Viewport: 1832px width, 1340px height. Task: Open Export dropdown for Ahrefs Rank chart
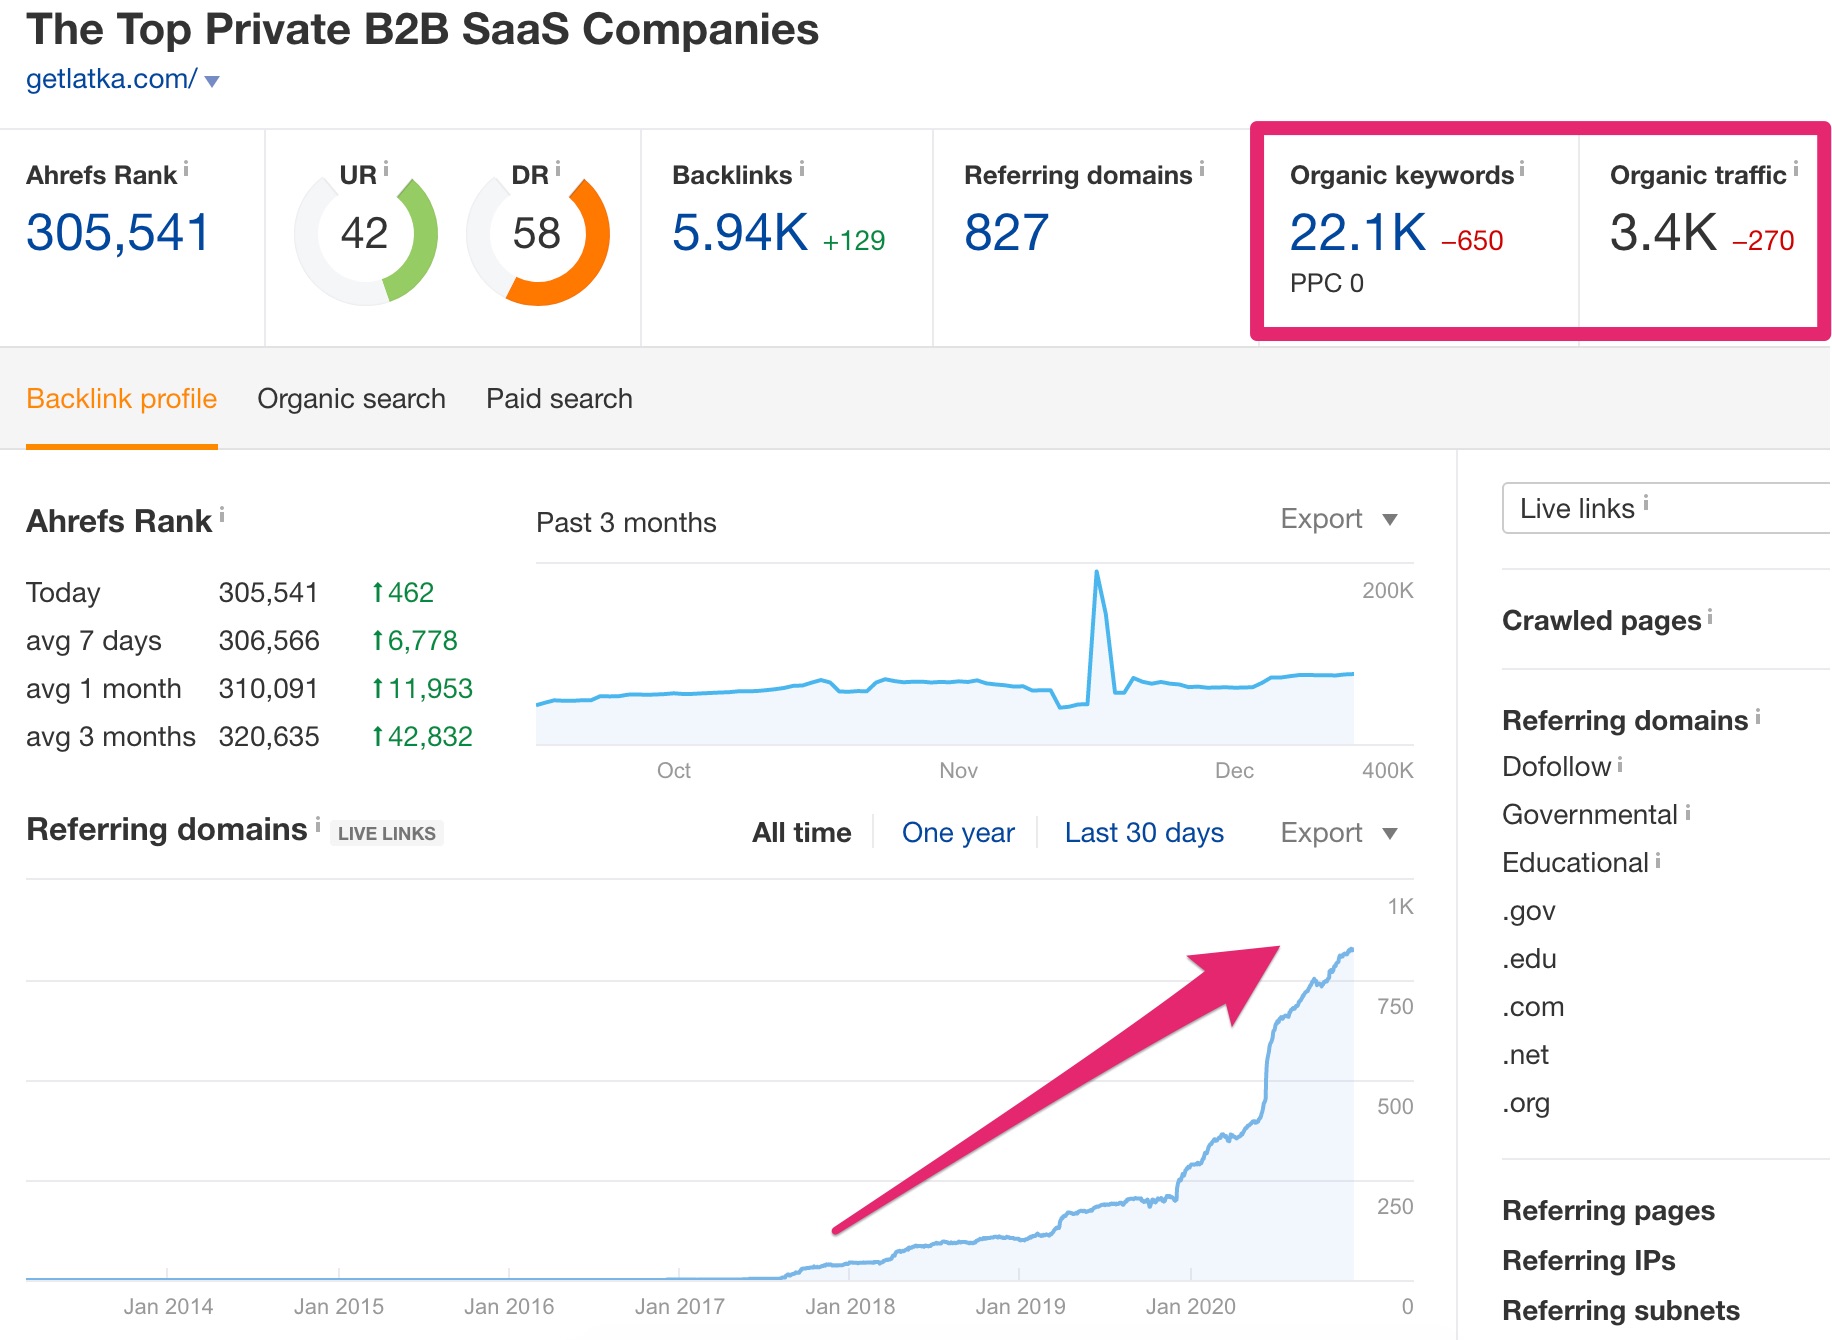pyautogui.click(x=1339, y=519)
